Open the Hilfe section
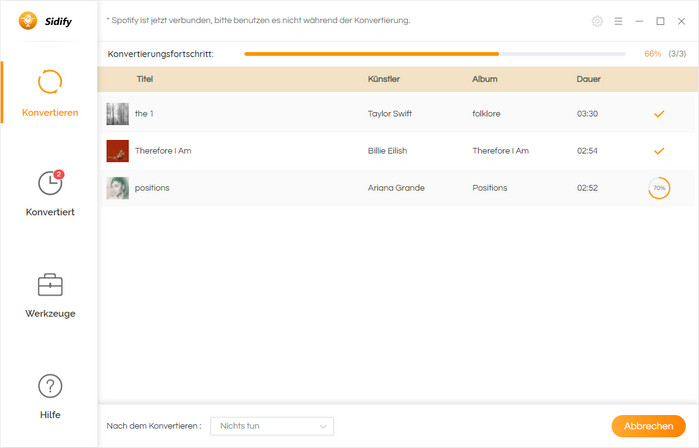This screenshot has height=448, width=699. (x=50, y=396)
